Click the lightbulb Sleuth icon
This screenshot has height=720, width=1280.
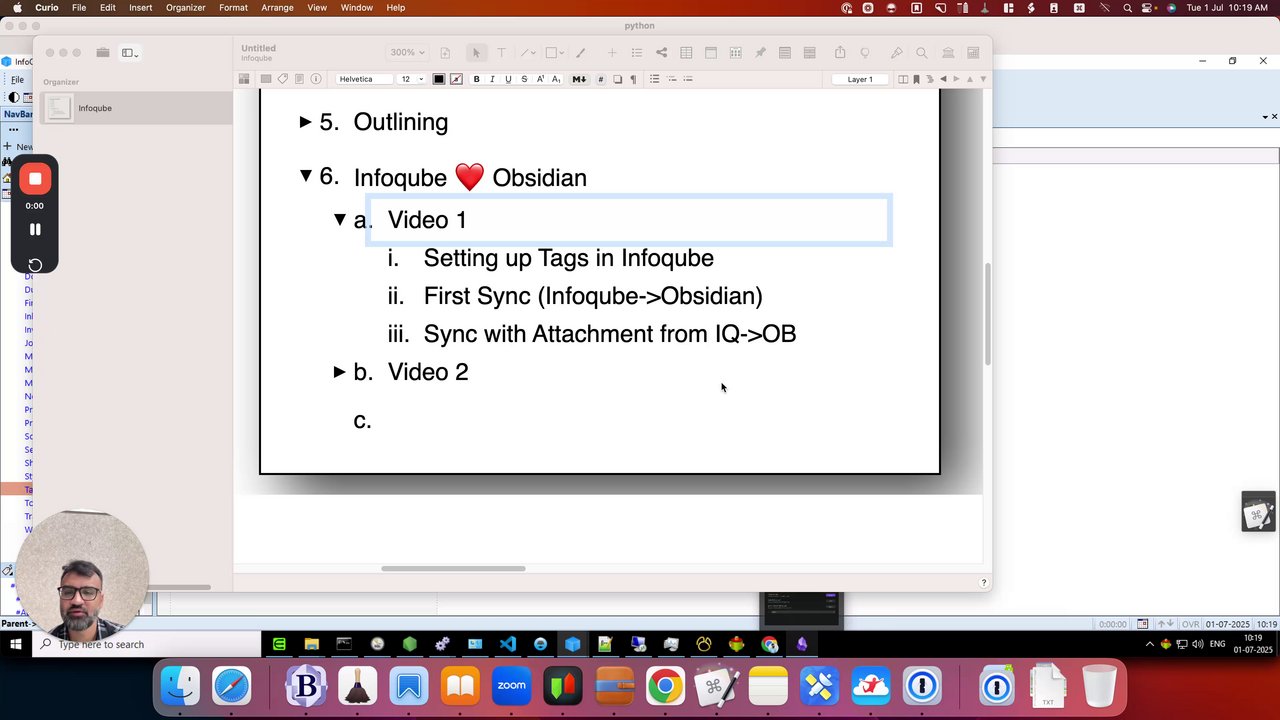pyautogui.click(x=865, y=52)
